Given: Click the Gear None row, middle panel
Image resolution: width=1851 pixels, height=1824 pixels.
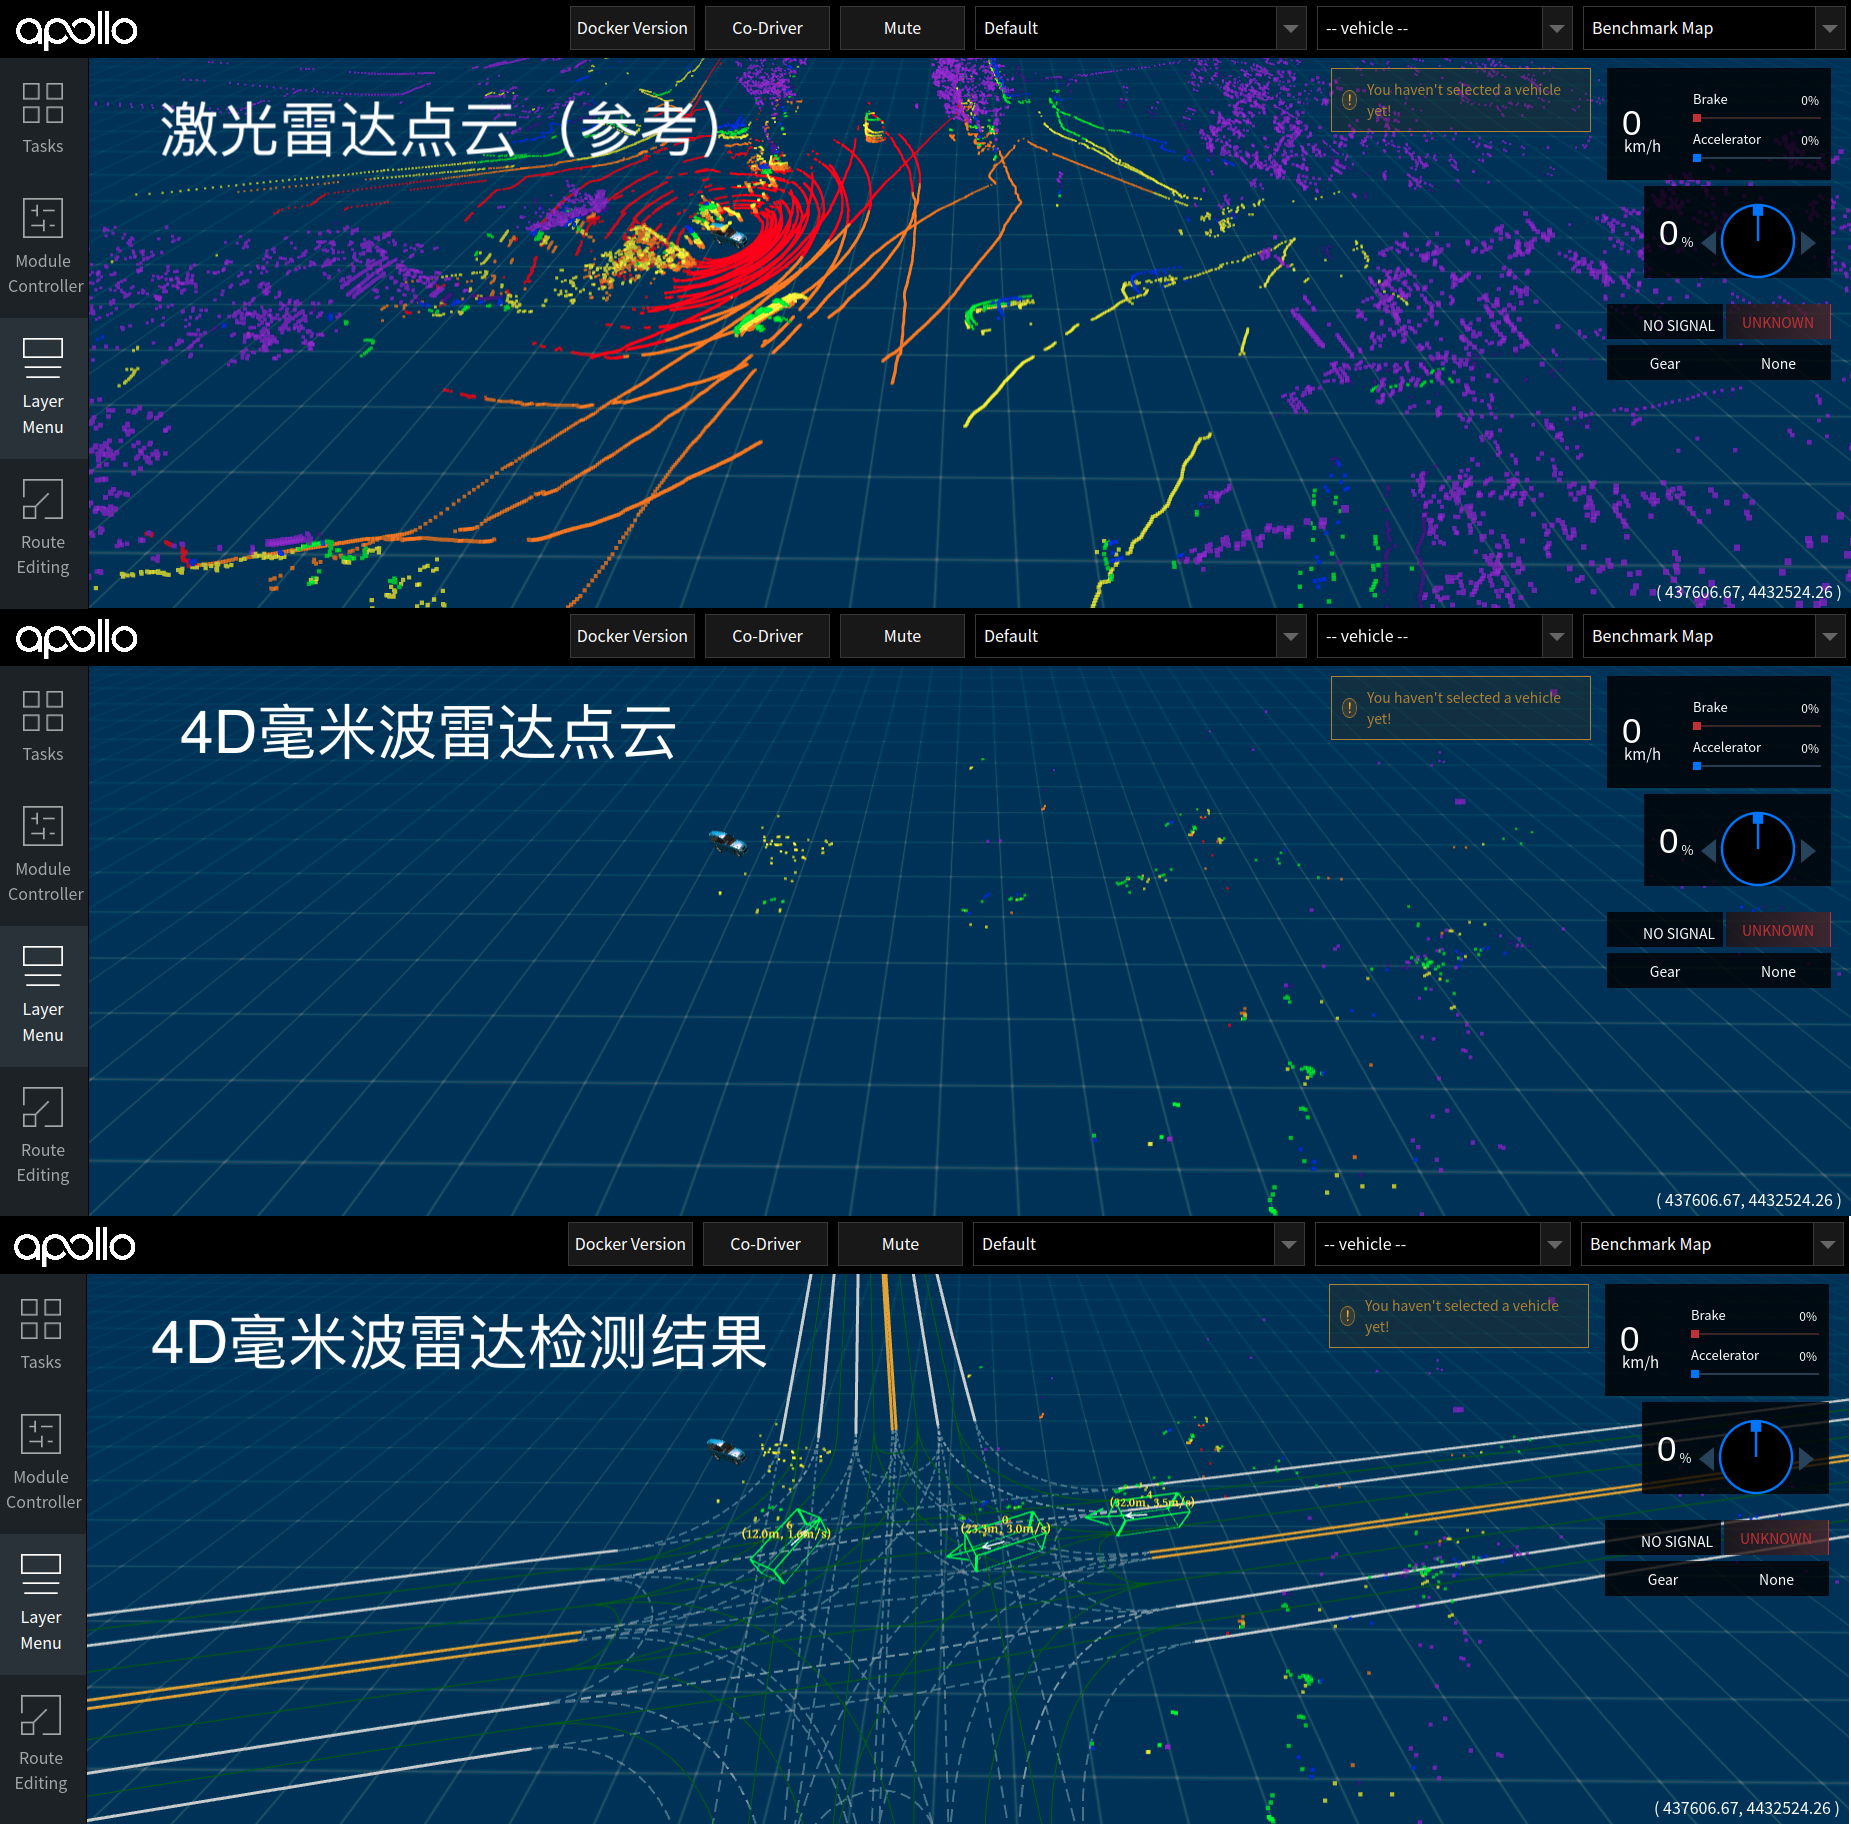Looking at the screenshot, I should (x=1719, y=972).
